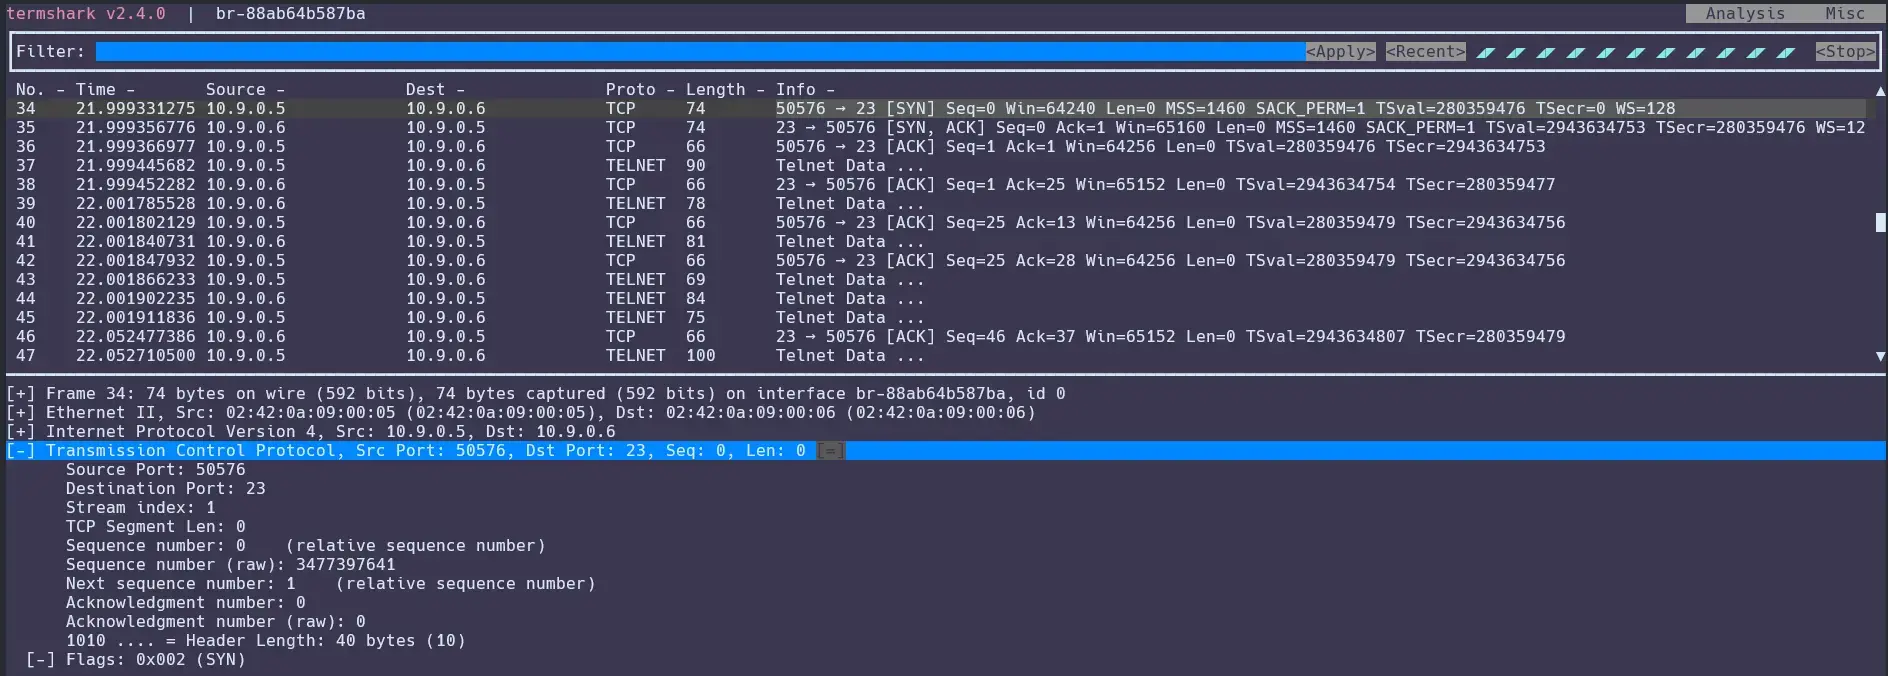Sort packets by Time column
The width and height of the screenshot is (1888, 676).
tap(105, 89)
